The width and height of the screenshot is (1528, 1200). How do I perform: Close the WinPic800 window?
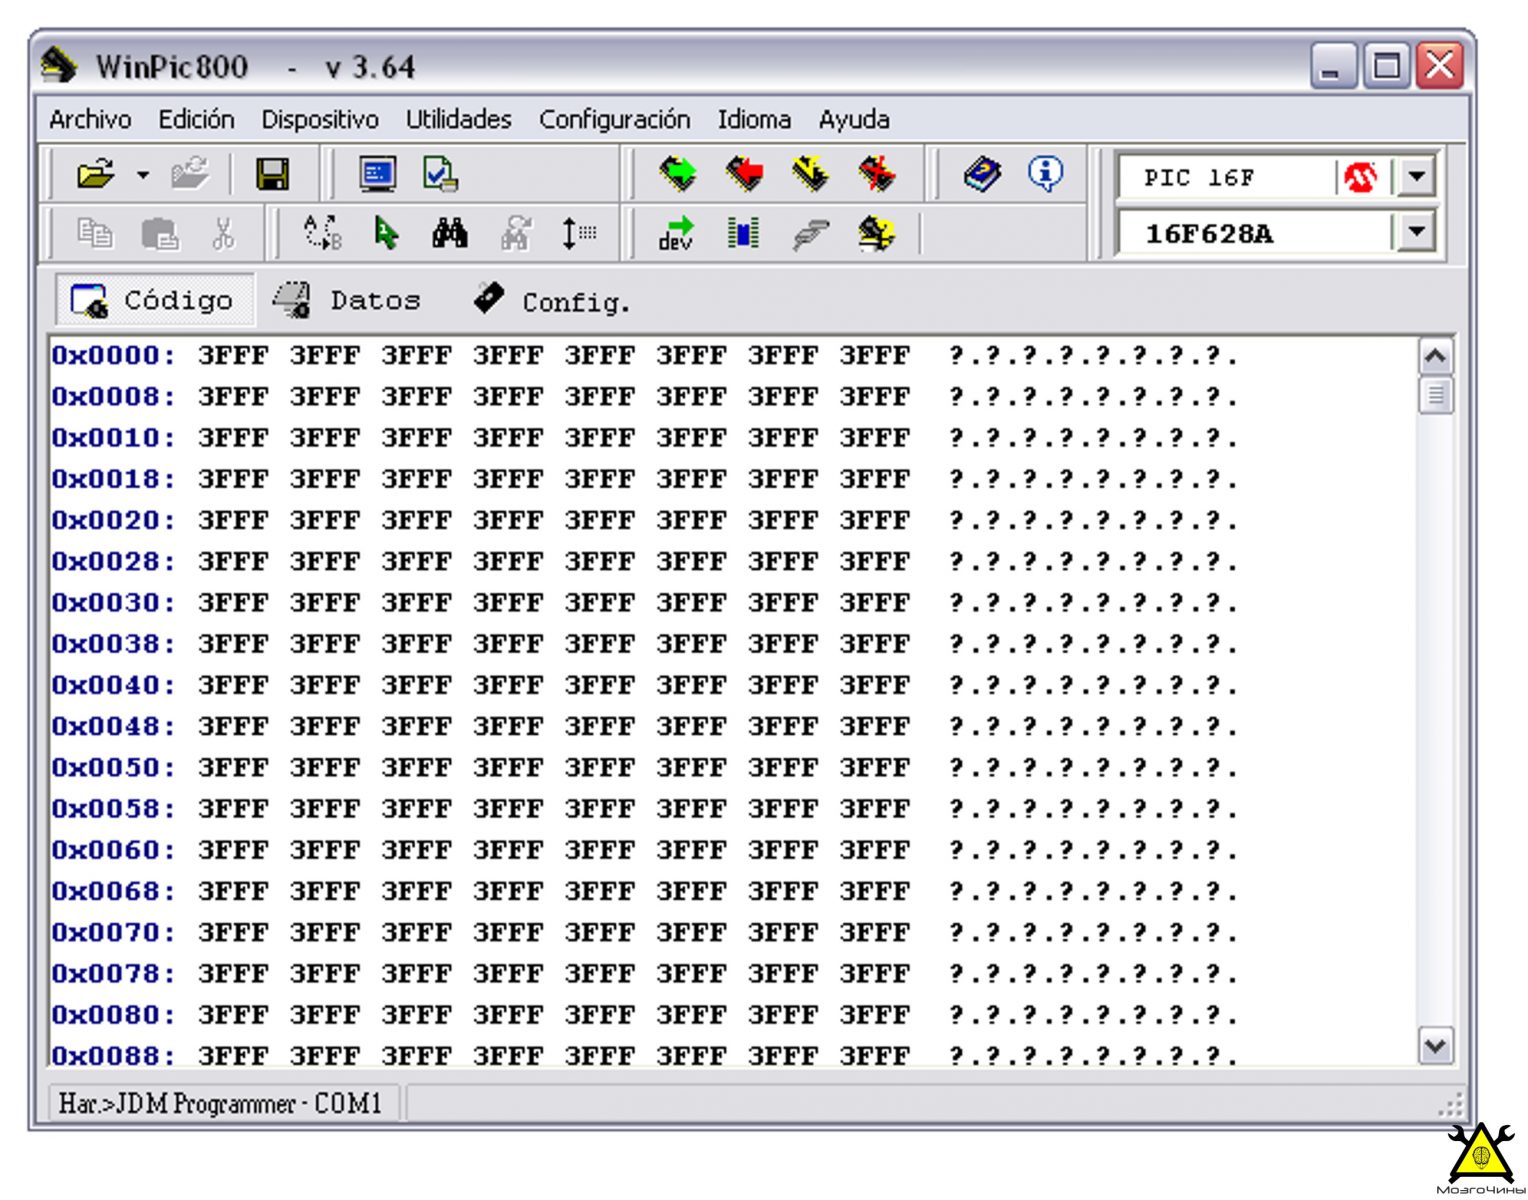1440,67
